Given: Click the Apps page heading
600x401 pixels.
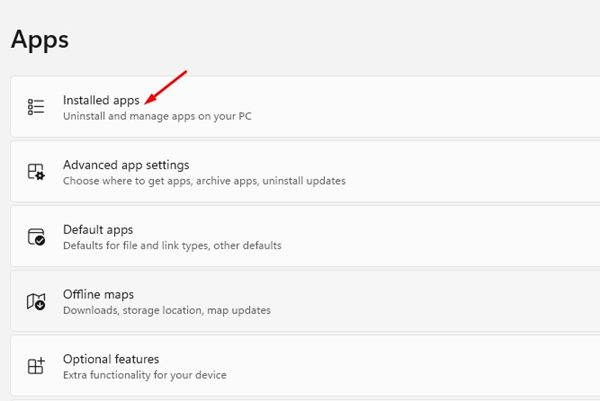Looking at the screenshot, I should click(40, 39).
